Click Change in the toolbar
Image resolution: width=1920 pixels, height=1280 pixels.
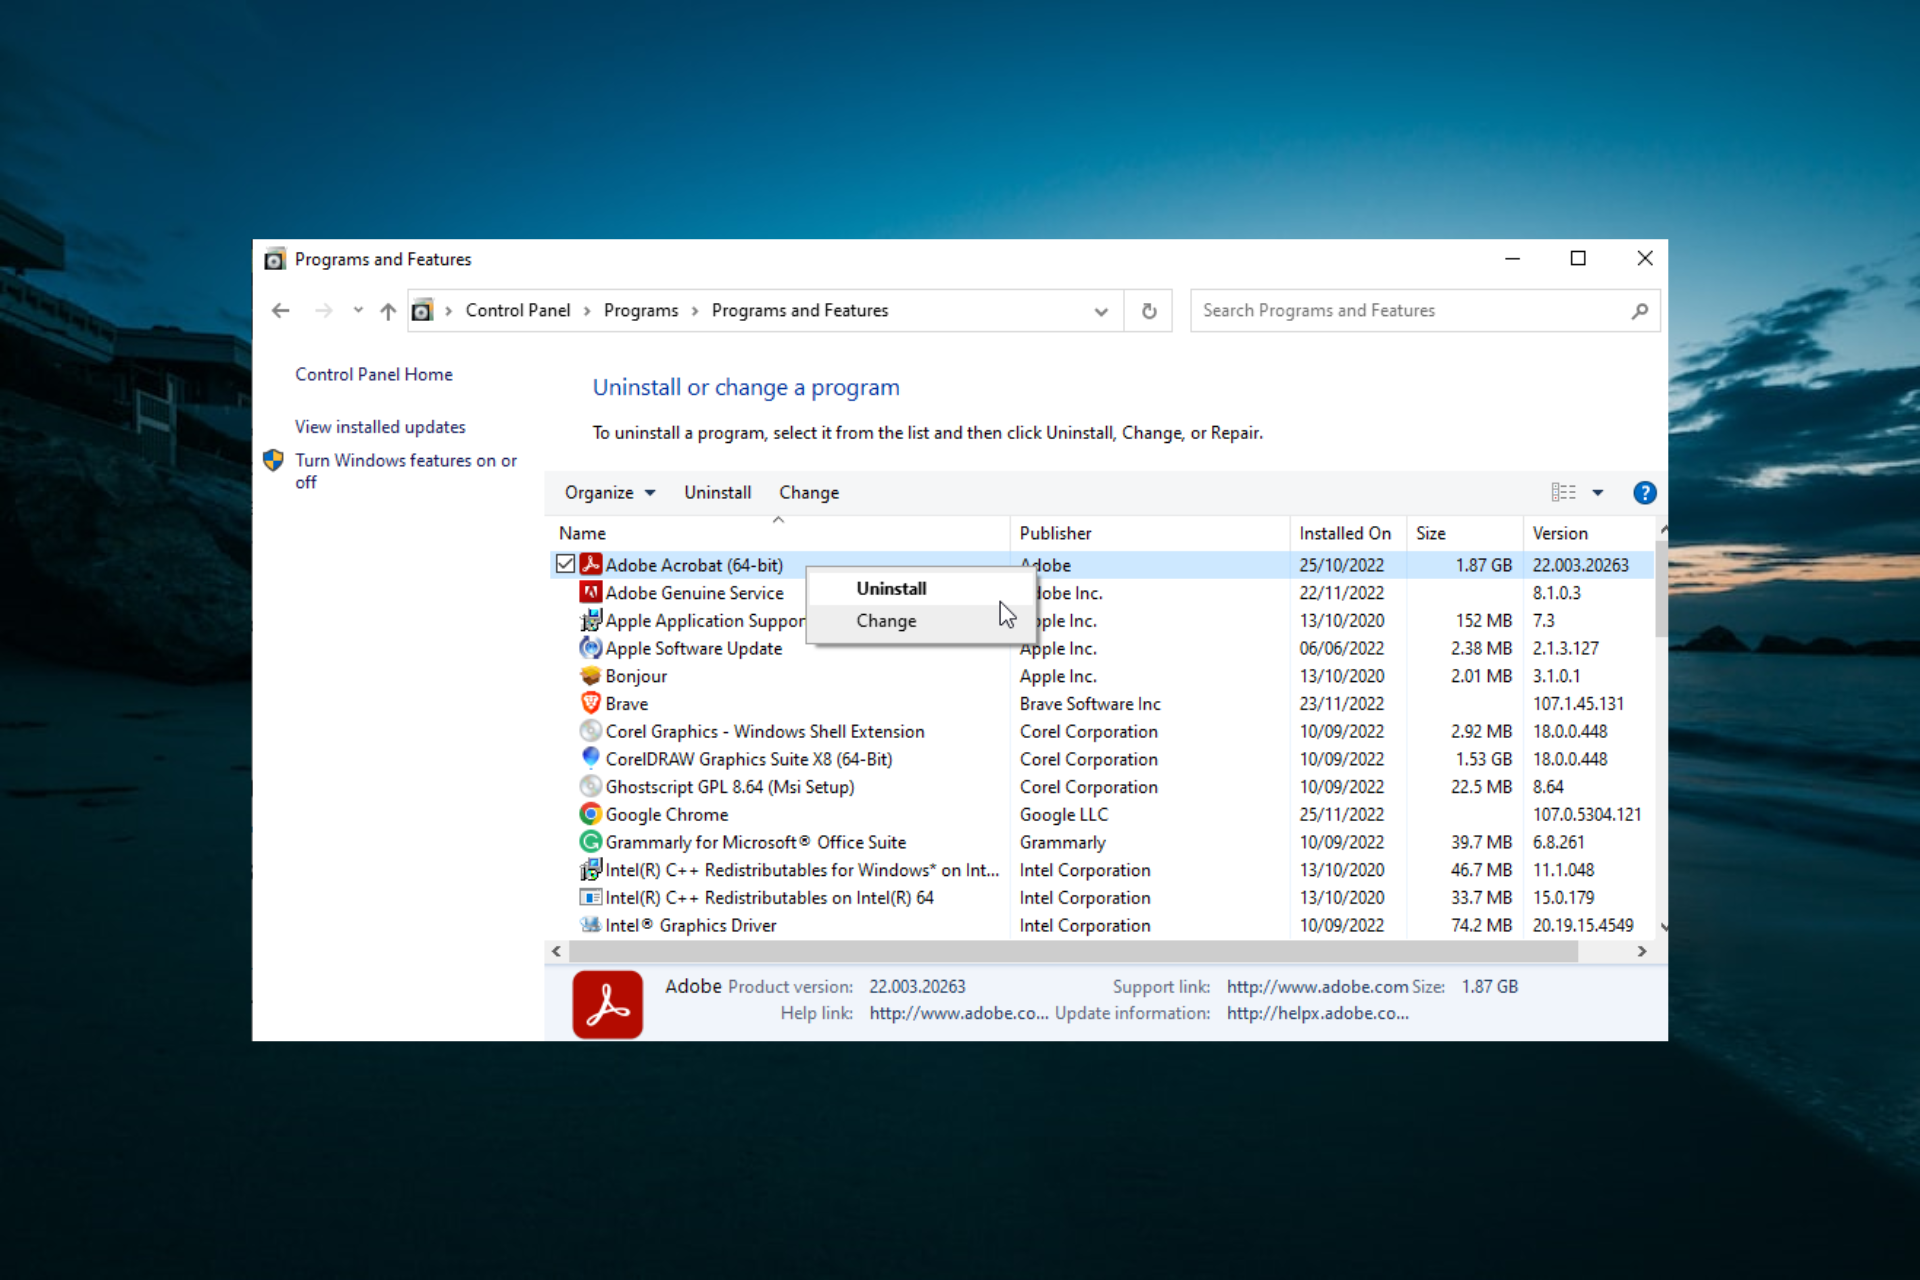click(809, 493)
